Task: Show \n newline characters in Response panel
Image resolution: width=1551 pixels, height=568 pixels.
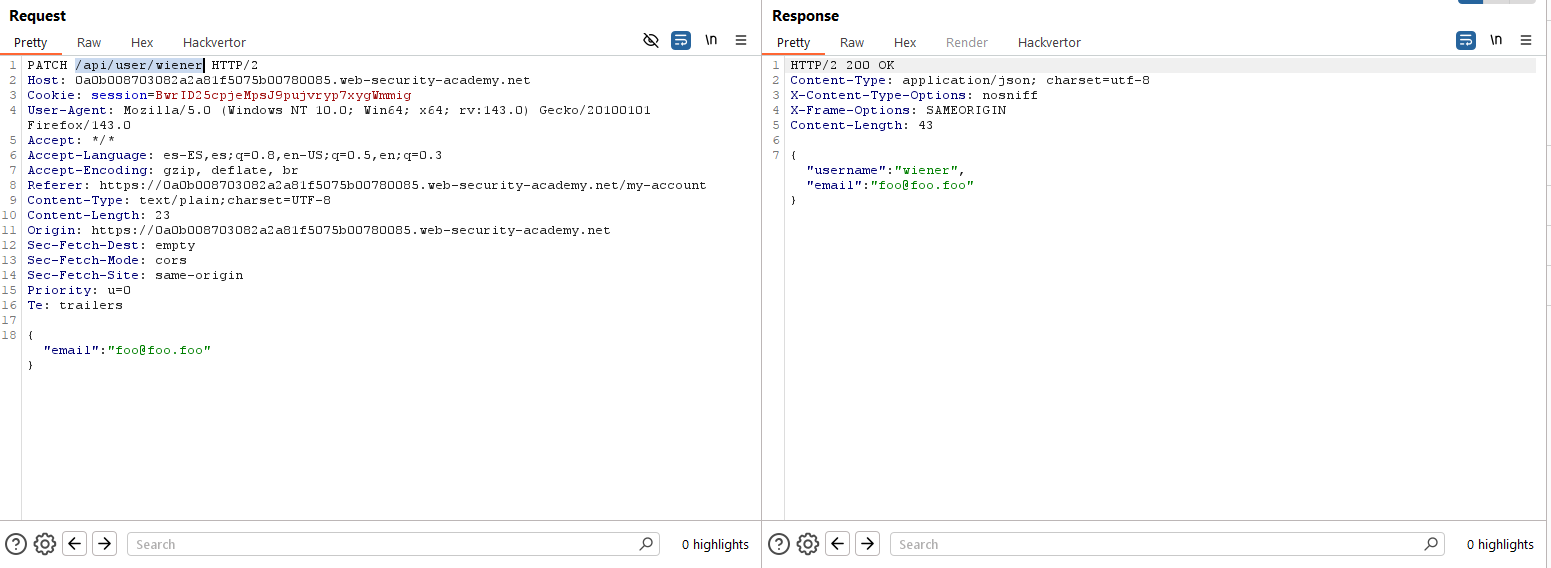Action: tap(1496, 40)
